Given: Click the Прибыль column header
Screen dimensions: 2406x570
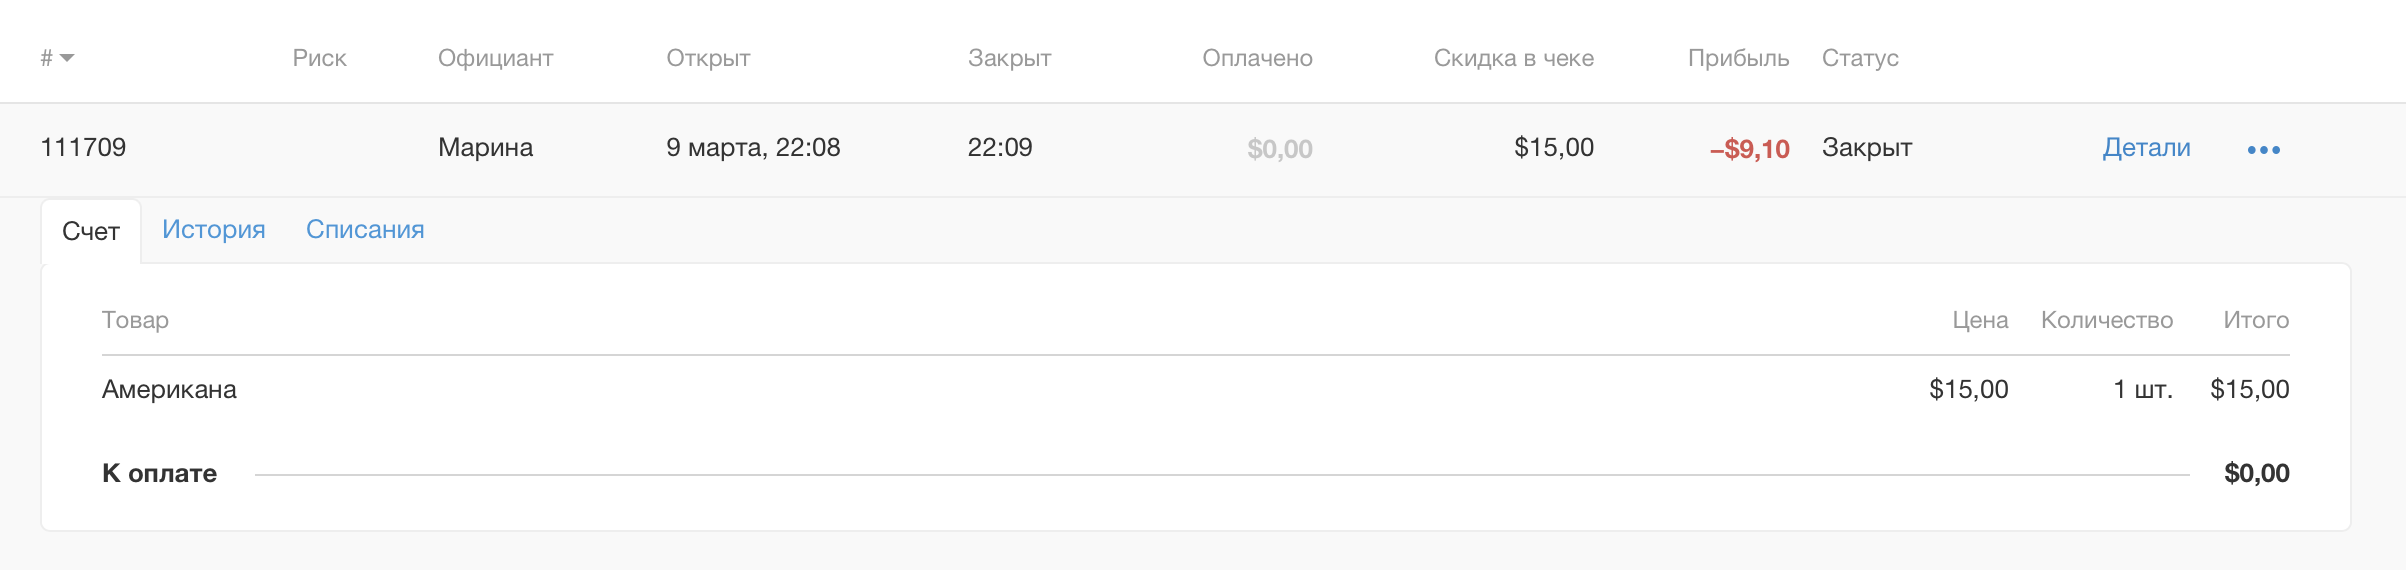Looking at the screenshot, I should click(x=1738, y=58).
